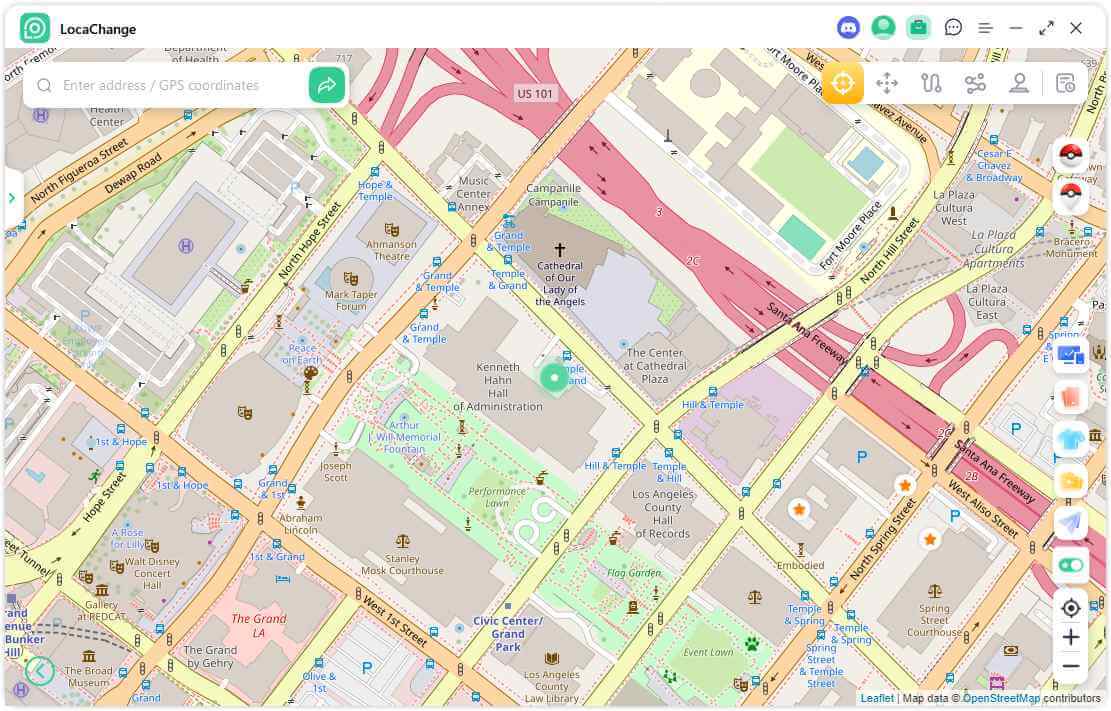1111x711 pixels.
Task: Click the paper plane icon
Action: 1071,523
